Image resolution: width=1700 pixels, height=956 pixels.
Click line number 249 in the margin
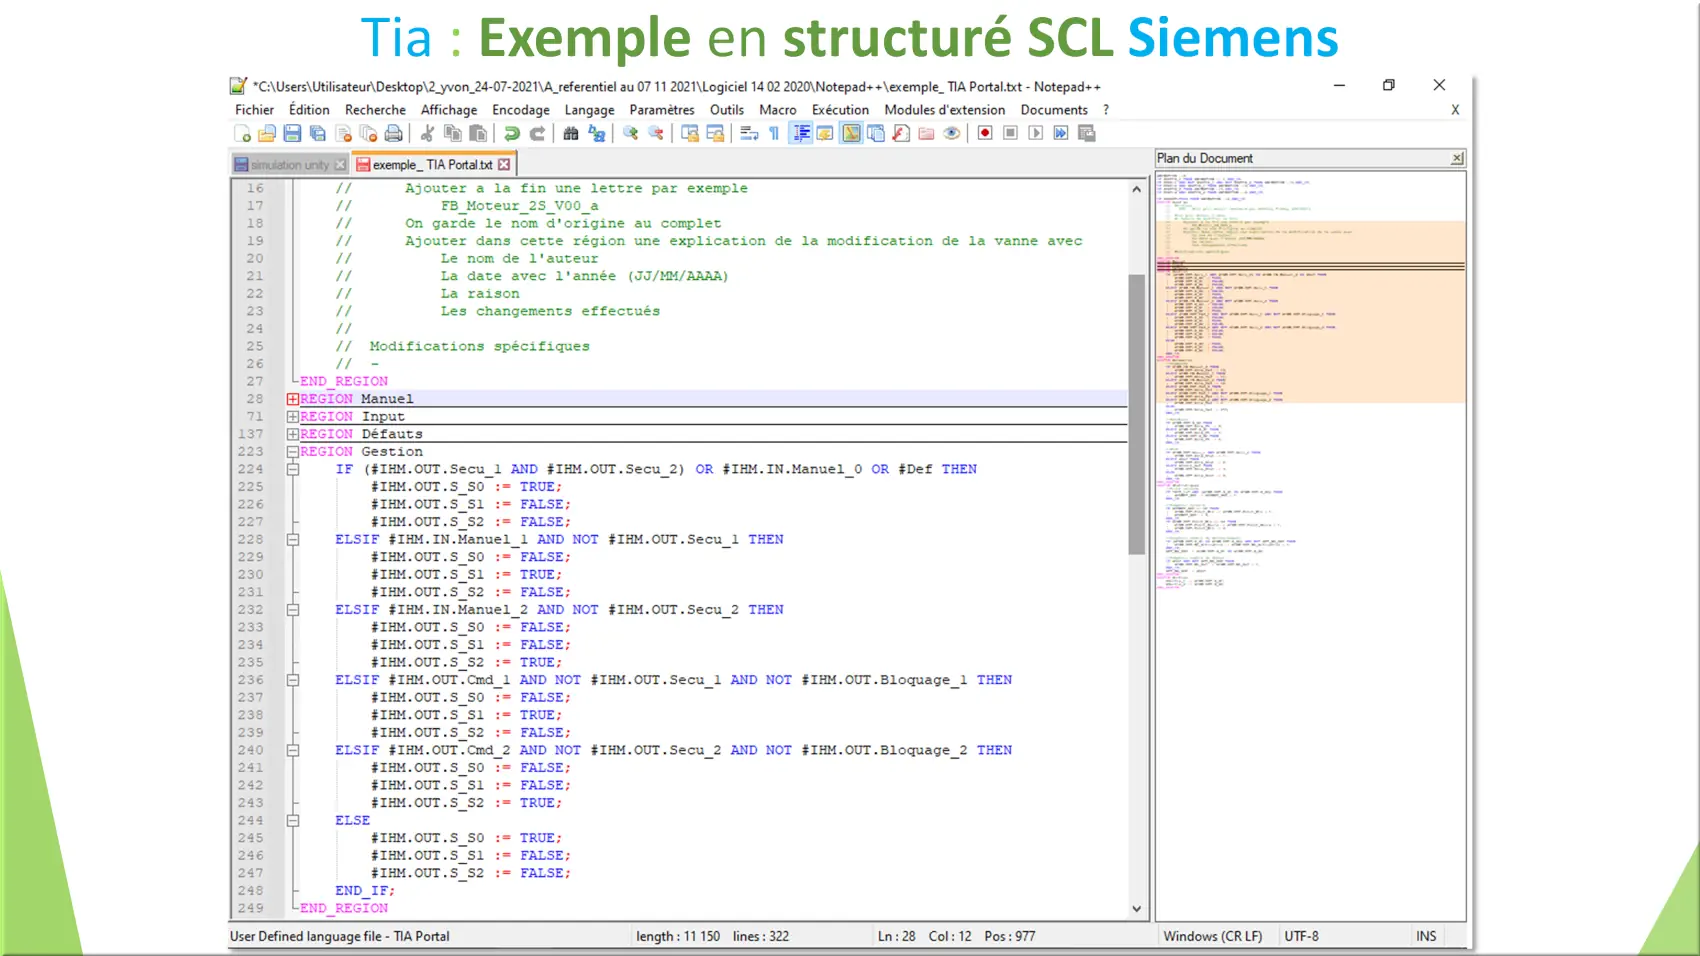pyautogui.click(x=251, y=908)
